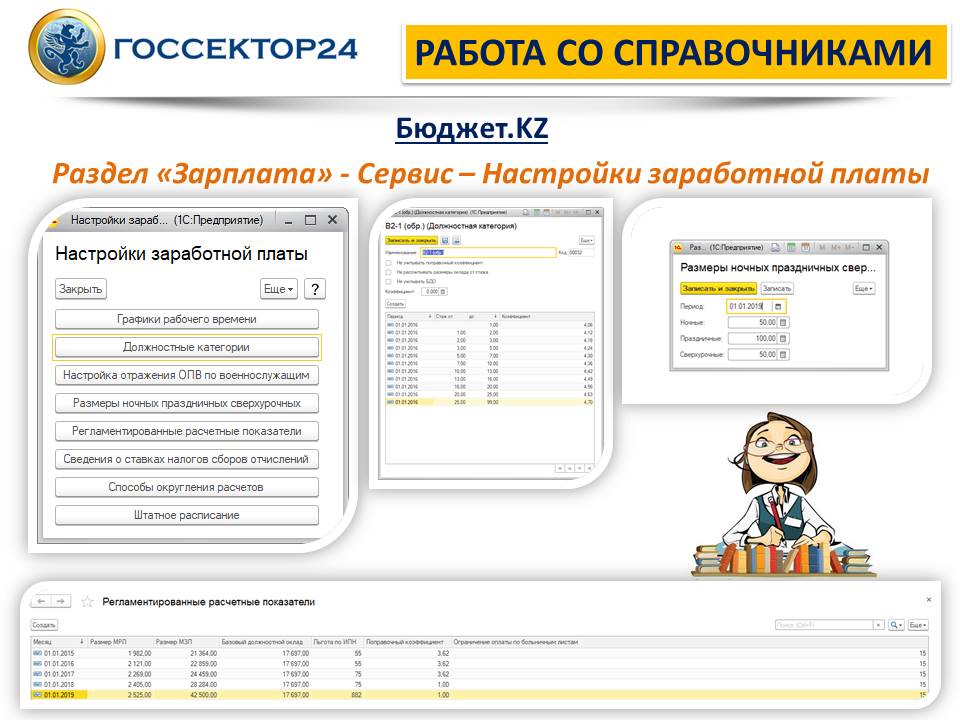
Task: Open Еще dropdown in Размеры ночных праздничных window
Action: coord(864,288)
